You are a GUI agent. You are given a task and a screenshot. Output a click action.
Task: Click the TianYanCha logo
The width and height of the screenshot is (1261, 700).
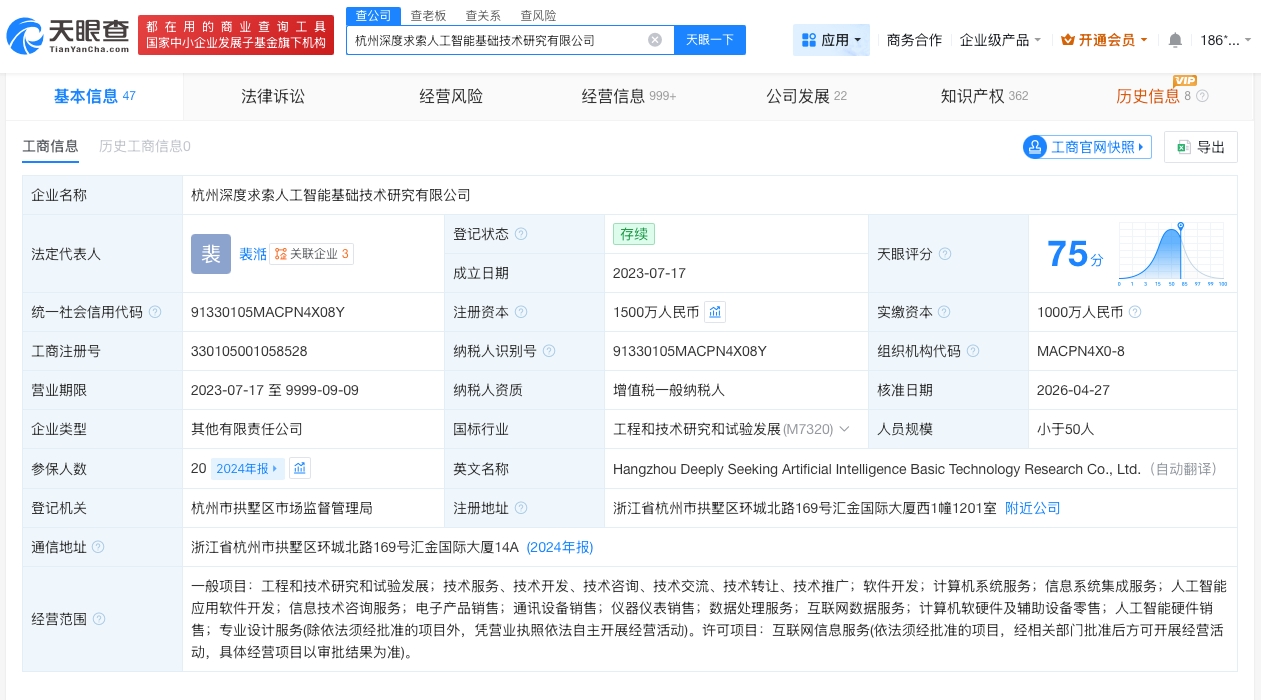(68, 35)
